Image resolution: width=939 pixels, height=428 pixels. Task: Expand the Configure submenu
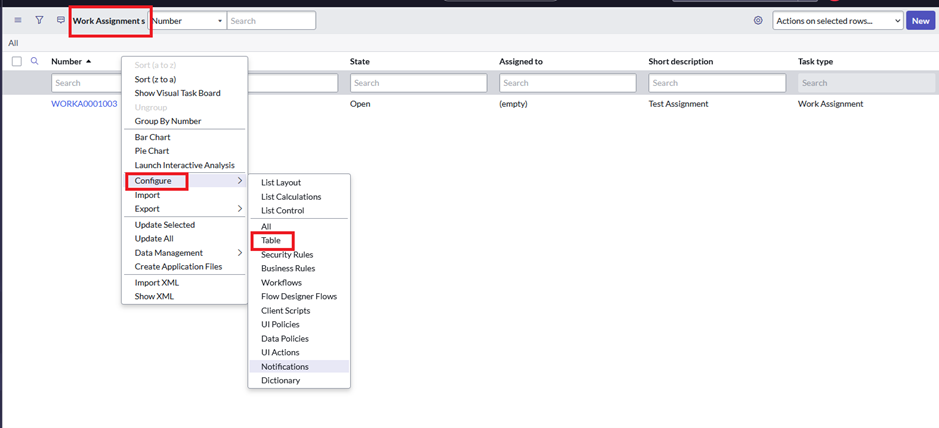click(157, 181)
